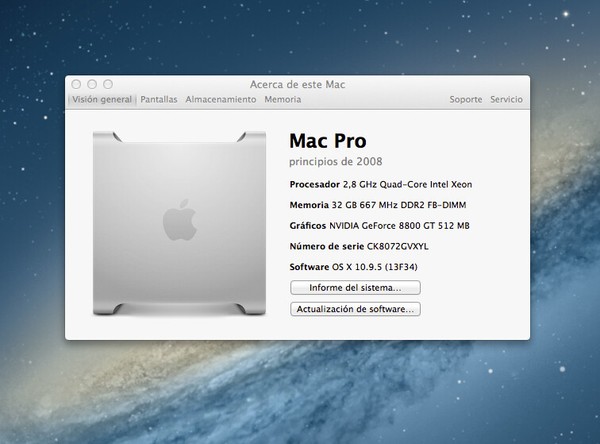
Task: Click memory value 32 GB 667 MHz DDR2 FB-DIMM
Action: (399, 205)
